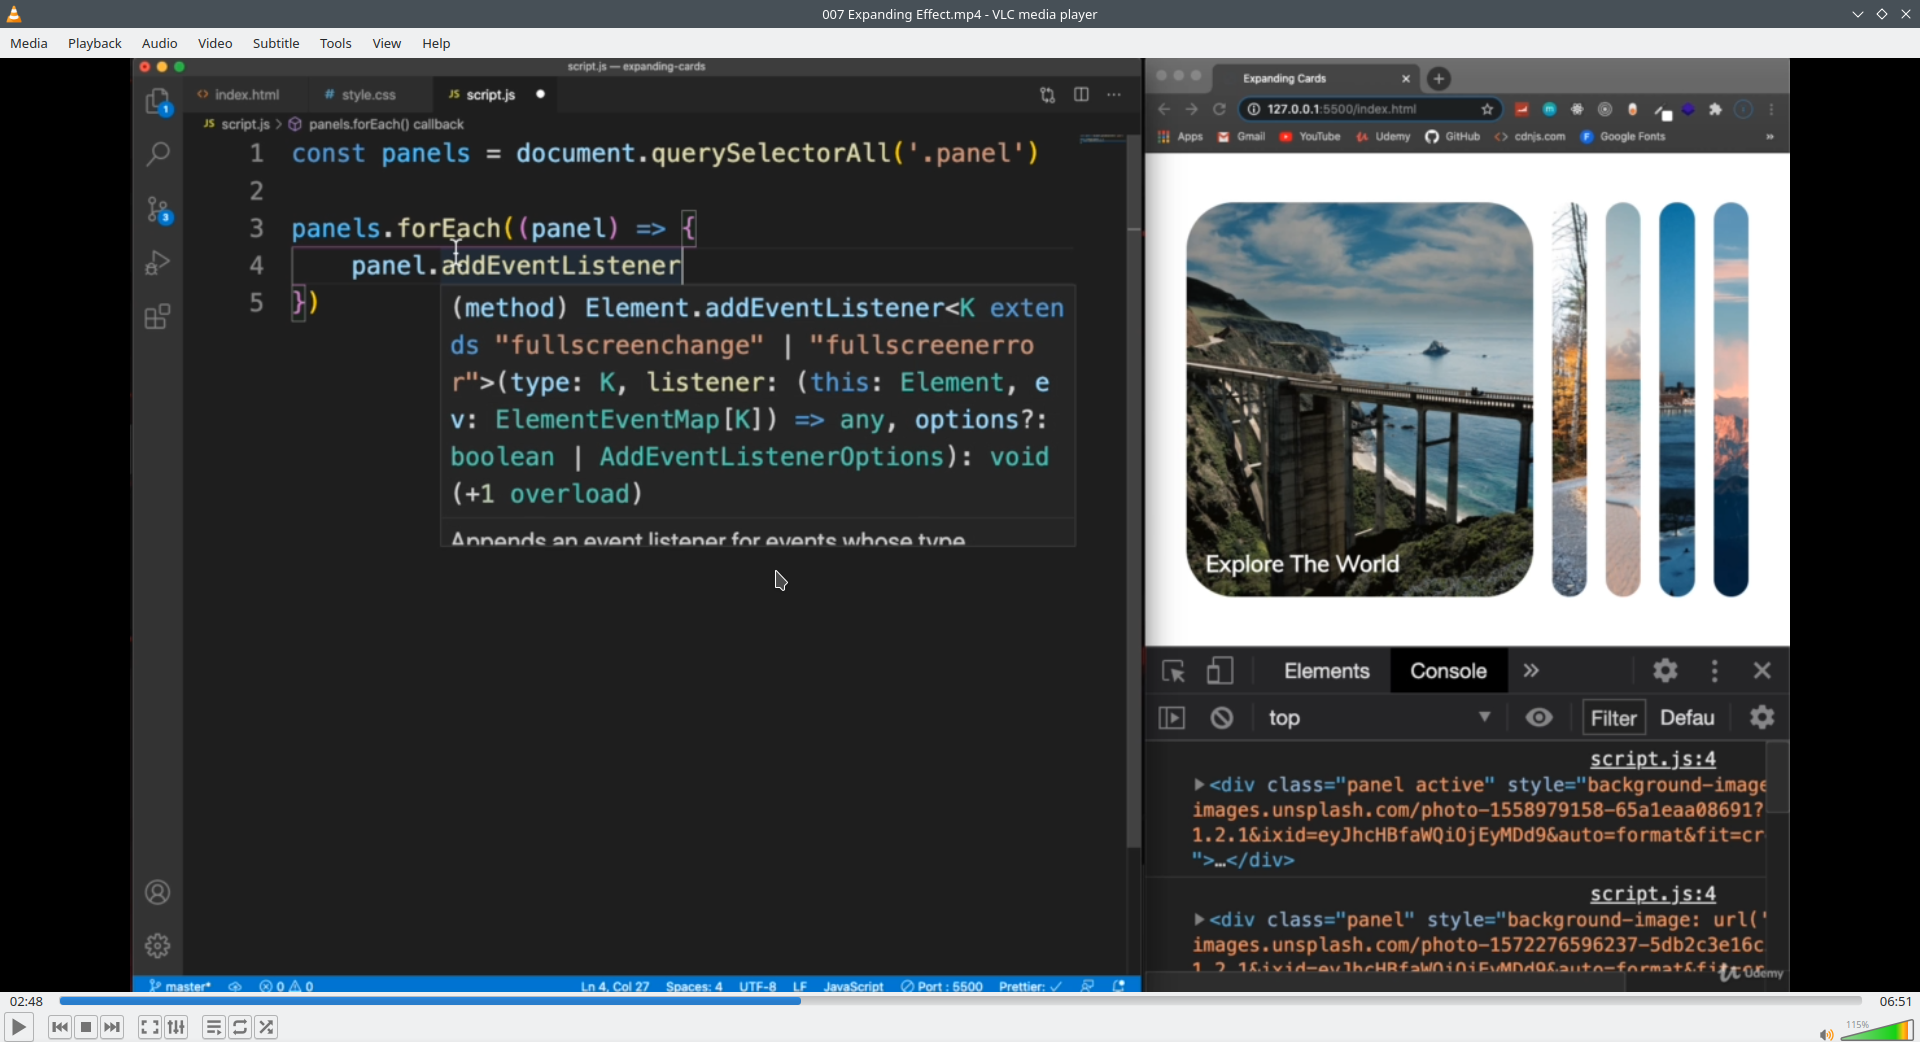
Task: Open the Accounts icon in VS Code
Action: pyautogui.click(x=158, y=892)
